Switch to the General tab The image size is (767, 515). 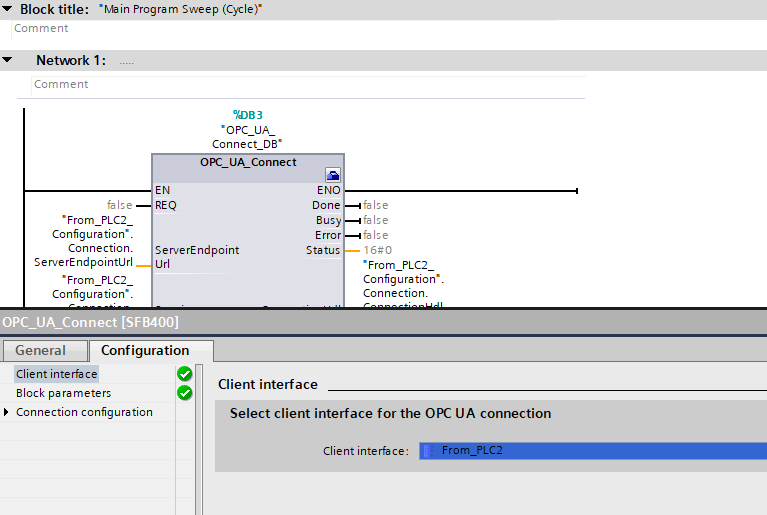41,351
